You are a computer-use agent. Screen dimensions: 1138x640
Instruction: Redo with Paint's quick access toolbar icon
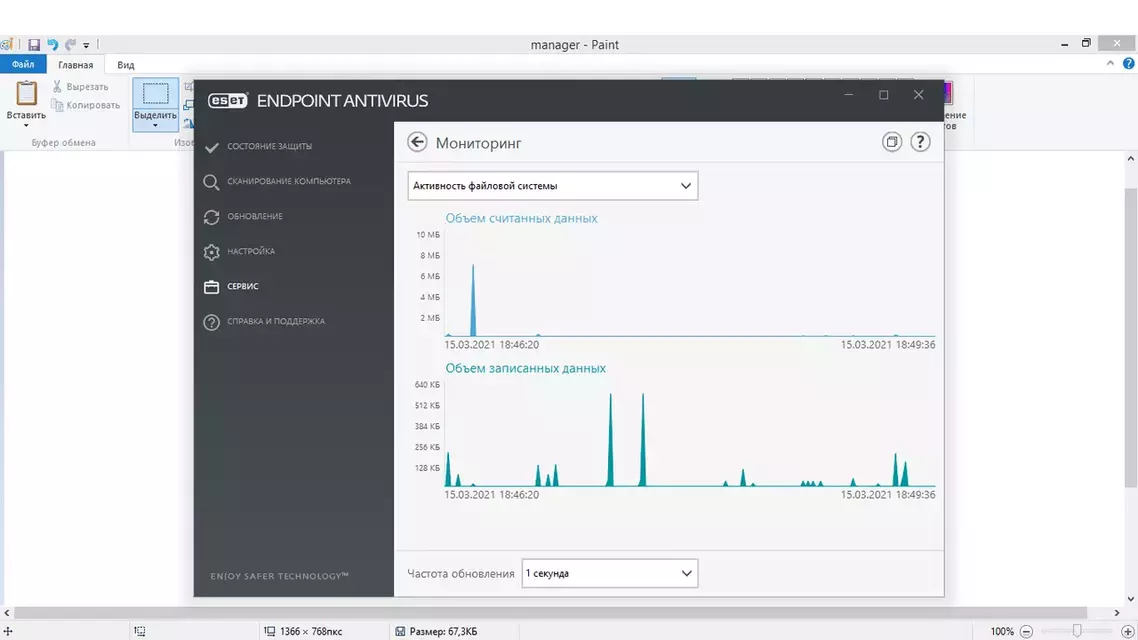[x=70, y=45]
